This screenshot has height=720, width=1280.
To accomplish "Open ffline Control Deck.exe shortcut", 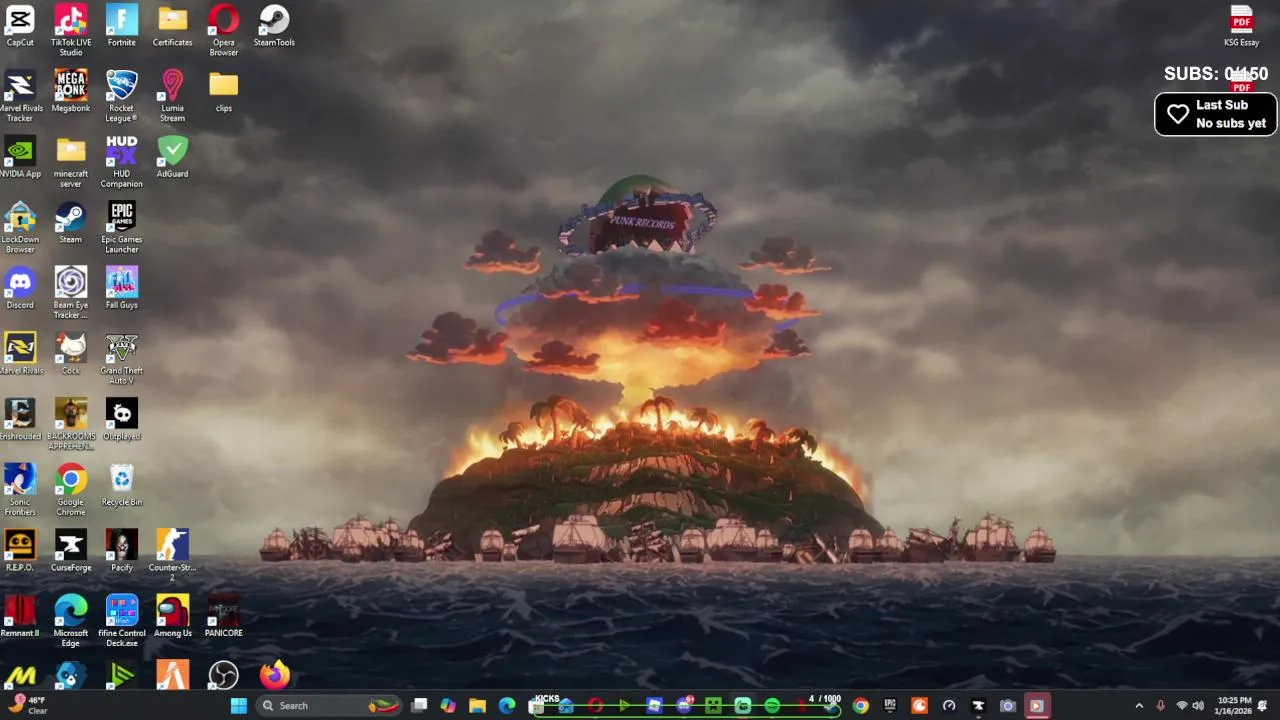I will click(x=122, y=621).
